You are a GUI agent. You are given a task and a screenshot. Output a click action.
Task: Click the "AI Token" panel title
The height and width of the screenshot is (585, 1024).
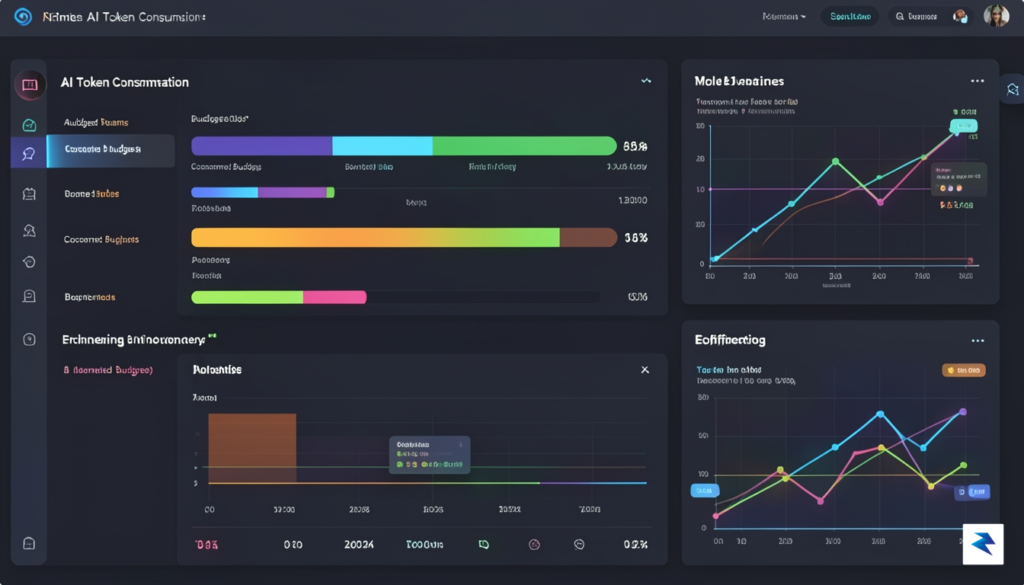click(124, 82)
